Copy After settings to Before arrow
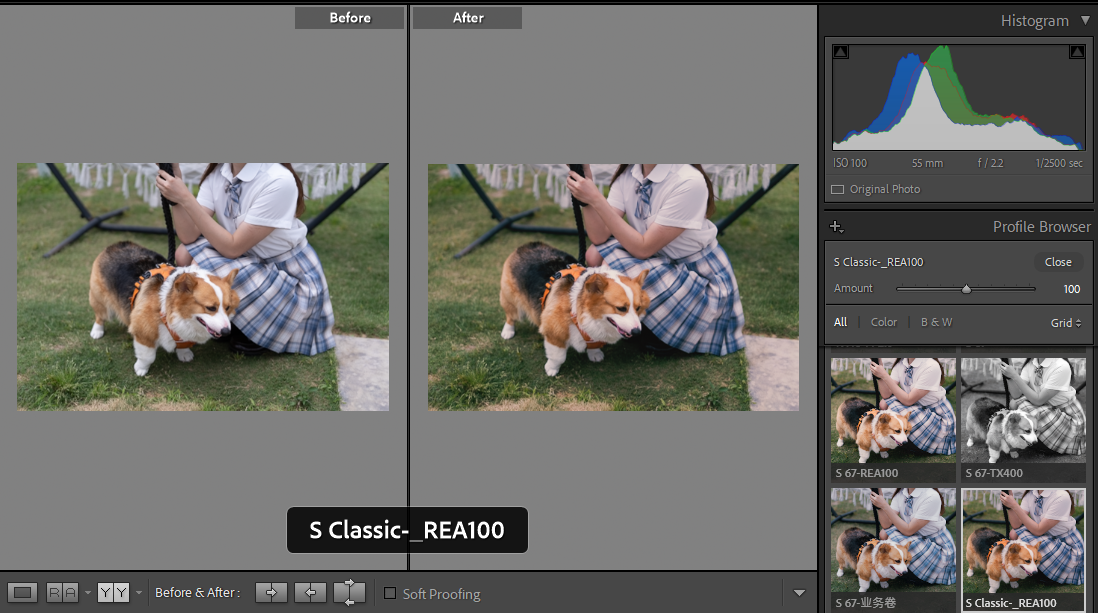Screen dimensions: 1098x613 310,593
